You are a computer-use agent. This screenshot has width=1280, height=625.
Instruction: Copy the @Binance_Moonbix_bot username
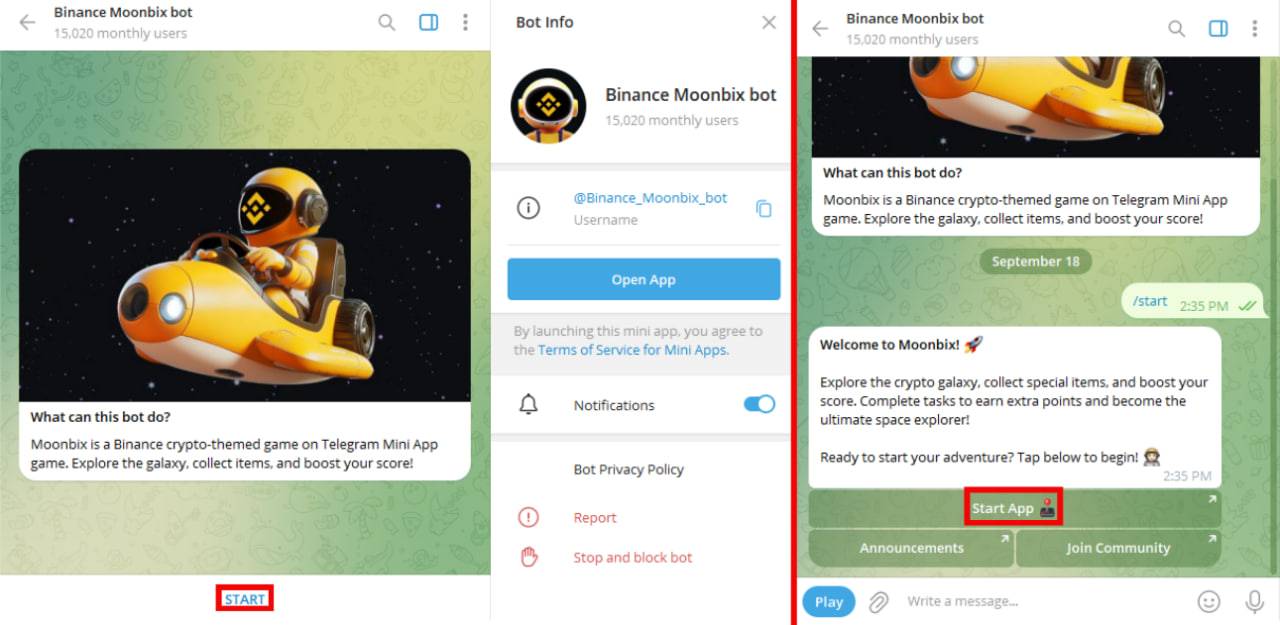[764, 208]
